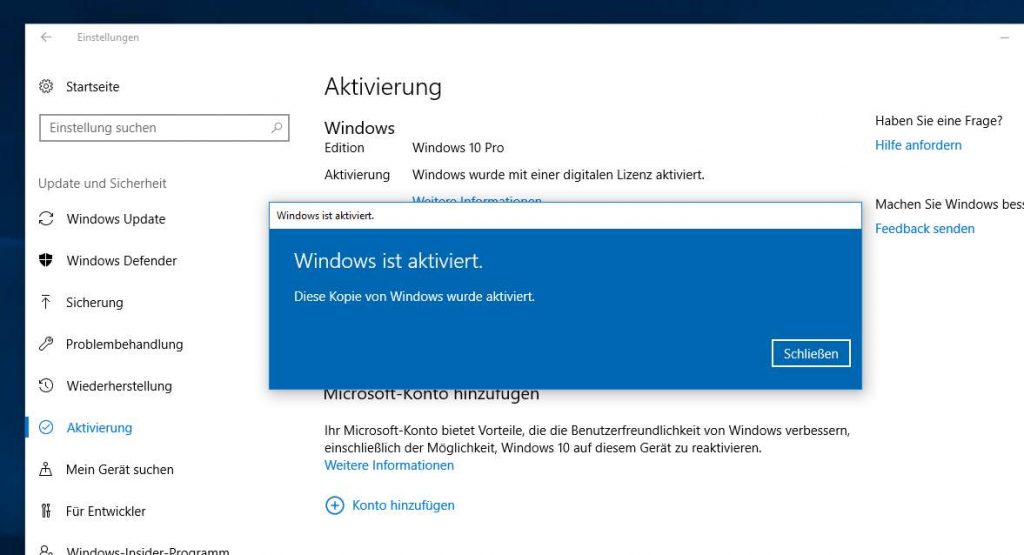Click the back arrow in Einstellungen

pos(46,37)
